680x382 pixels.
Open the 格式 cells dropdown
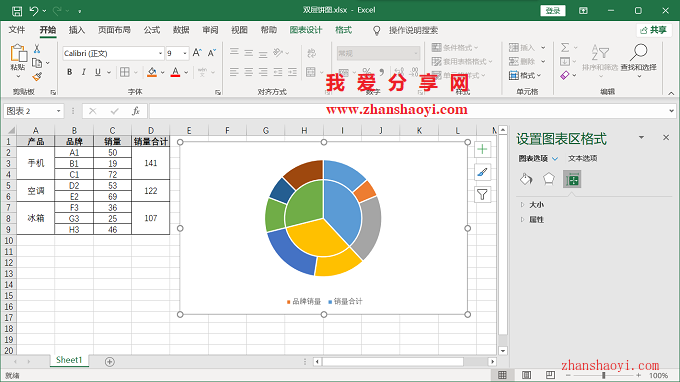(x=526, y=75)
